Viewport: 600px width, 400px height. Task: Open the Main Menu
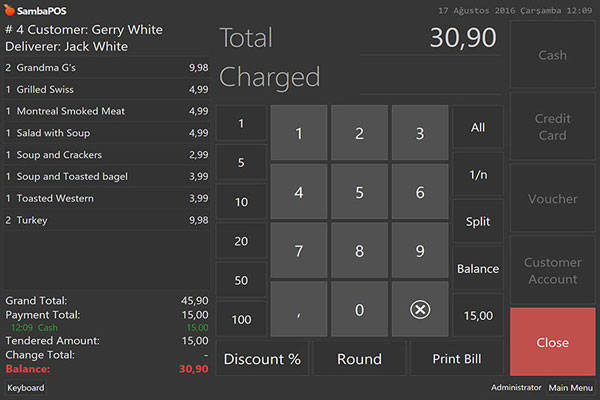pyautogui.click(x=571, y=387)
